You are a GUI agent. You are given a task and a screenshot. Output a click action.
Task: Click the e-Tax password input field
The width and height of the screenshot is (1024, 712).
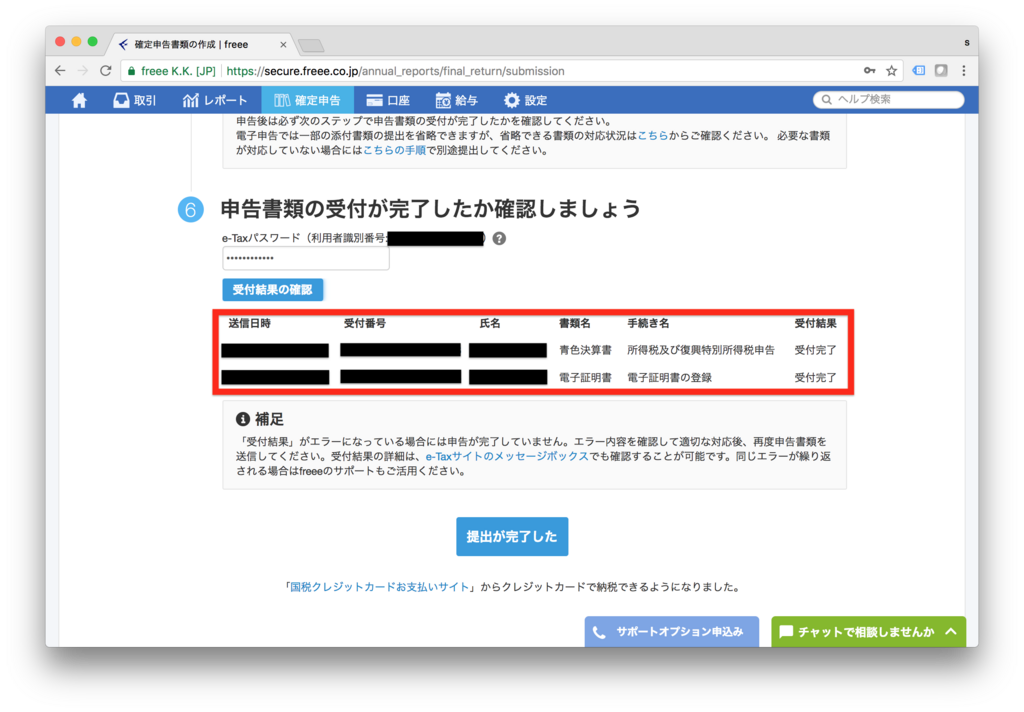[x=306, y=258]
